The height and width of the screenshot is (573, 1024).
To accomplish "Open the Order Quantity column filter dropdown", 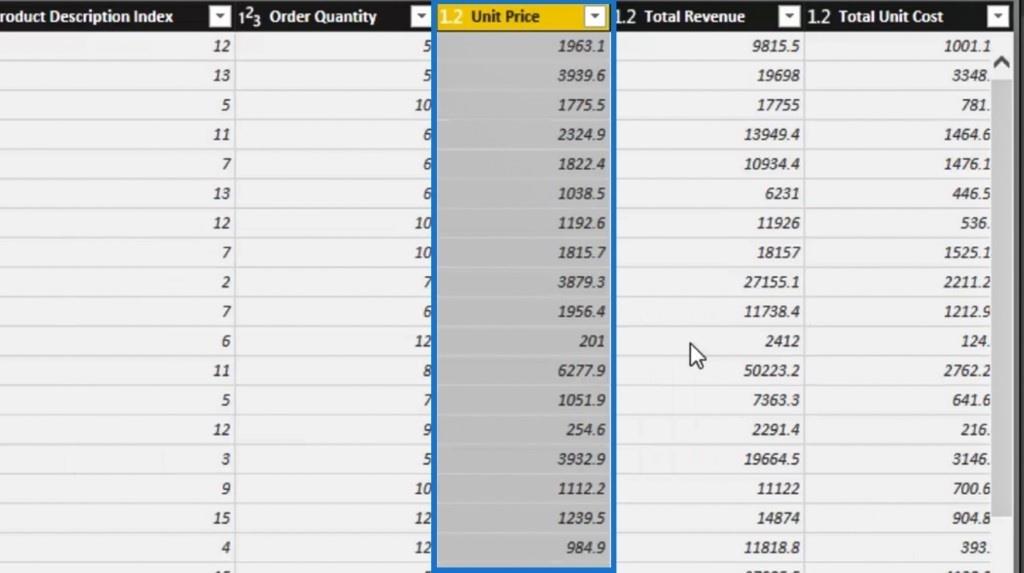I will (421, 16).
